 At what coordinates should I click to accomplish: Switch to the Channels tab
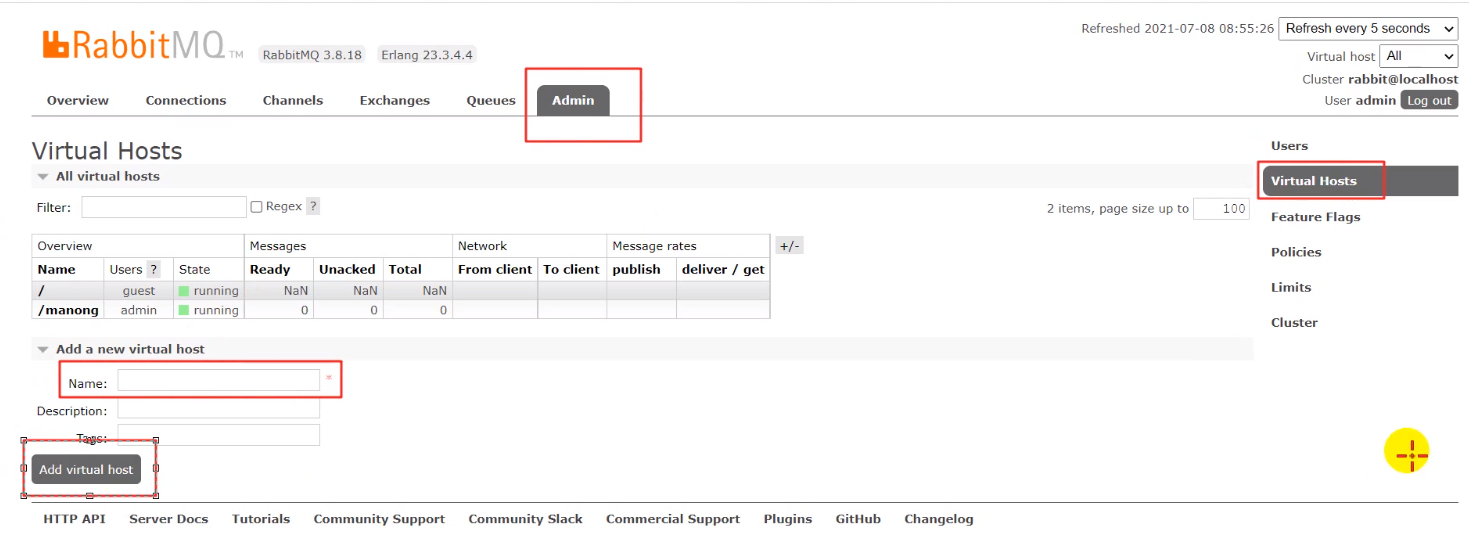293,100
